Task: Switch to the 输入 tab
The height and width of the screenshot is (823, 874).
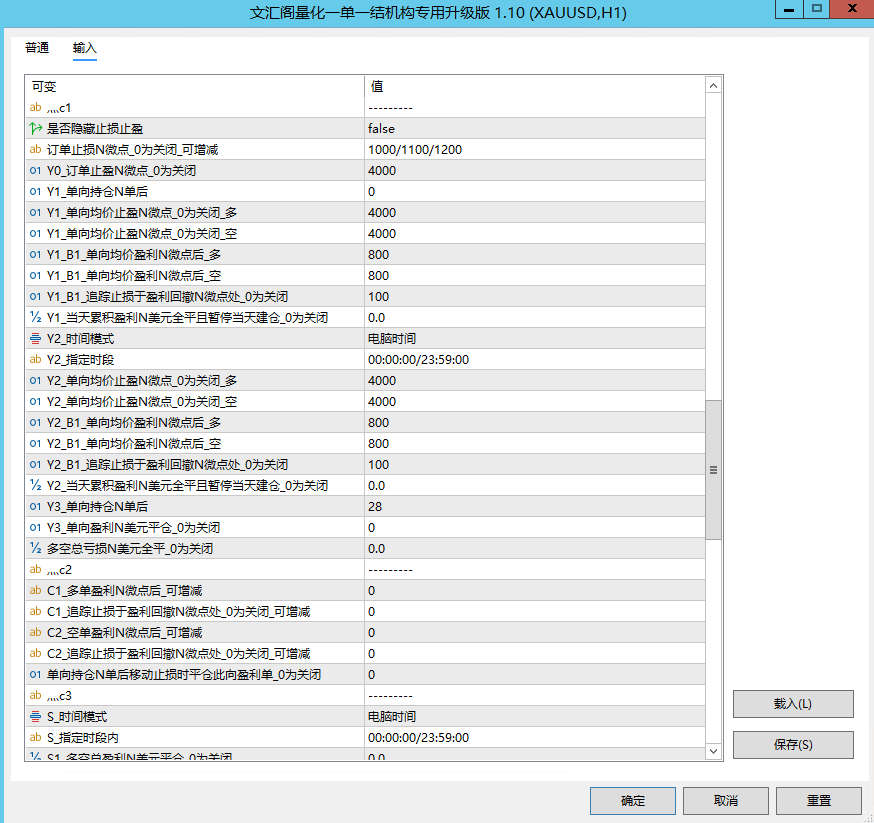Action: [x=85, y=48]
